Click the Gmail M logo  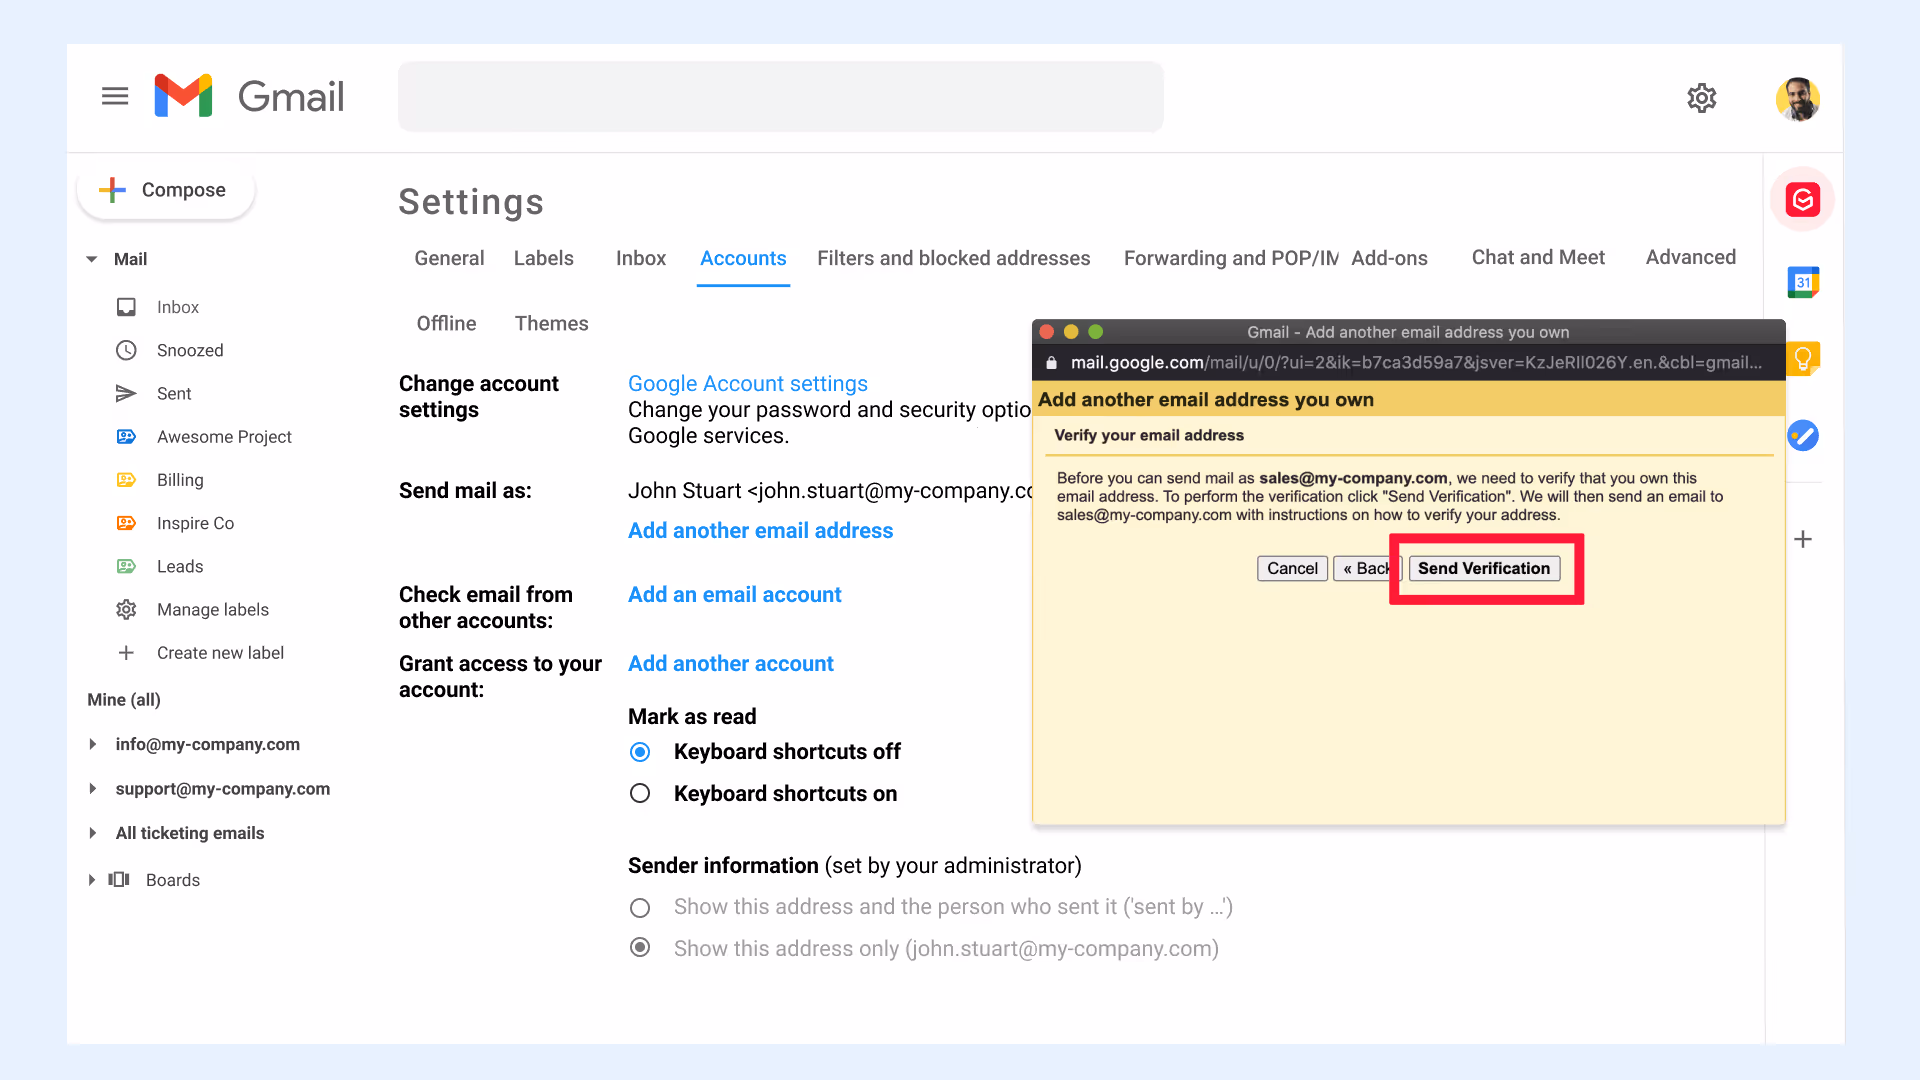[183, 96]
